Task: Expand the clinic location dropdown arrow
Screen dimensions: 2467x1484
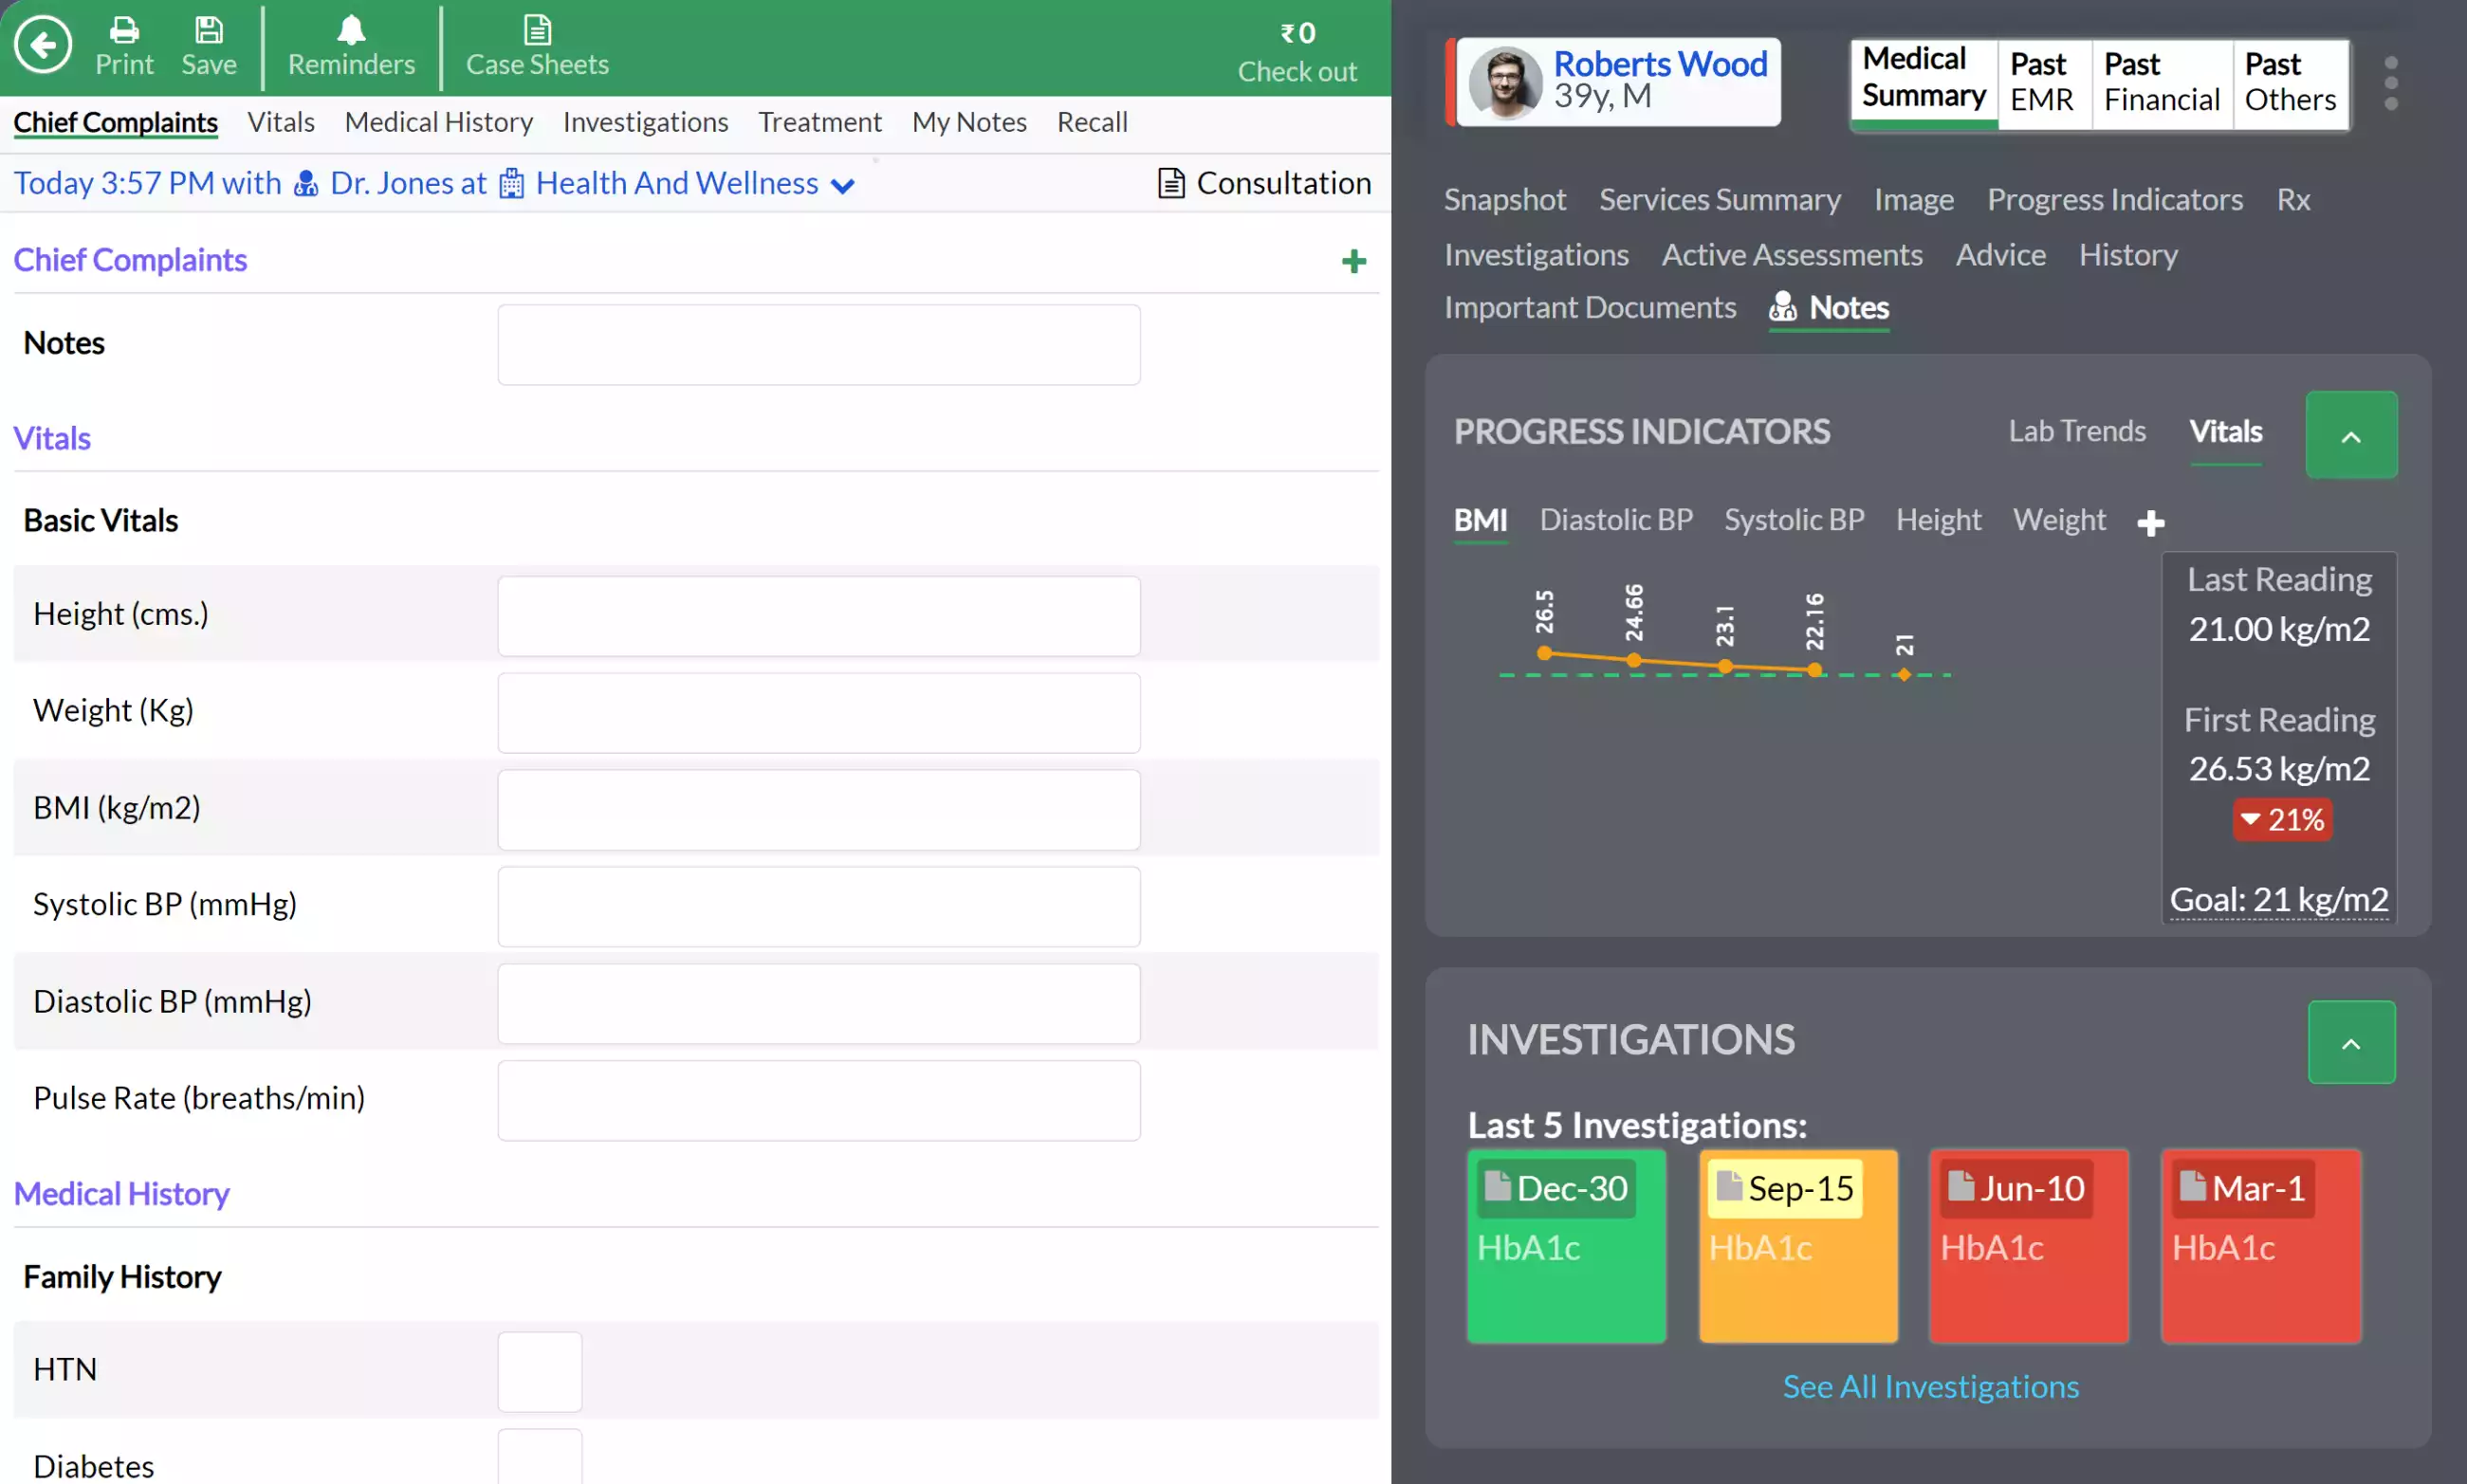Action: (x=844, y=185)
